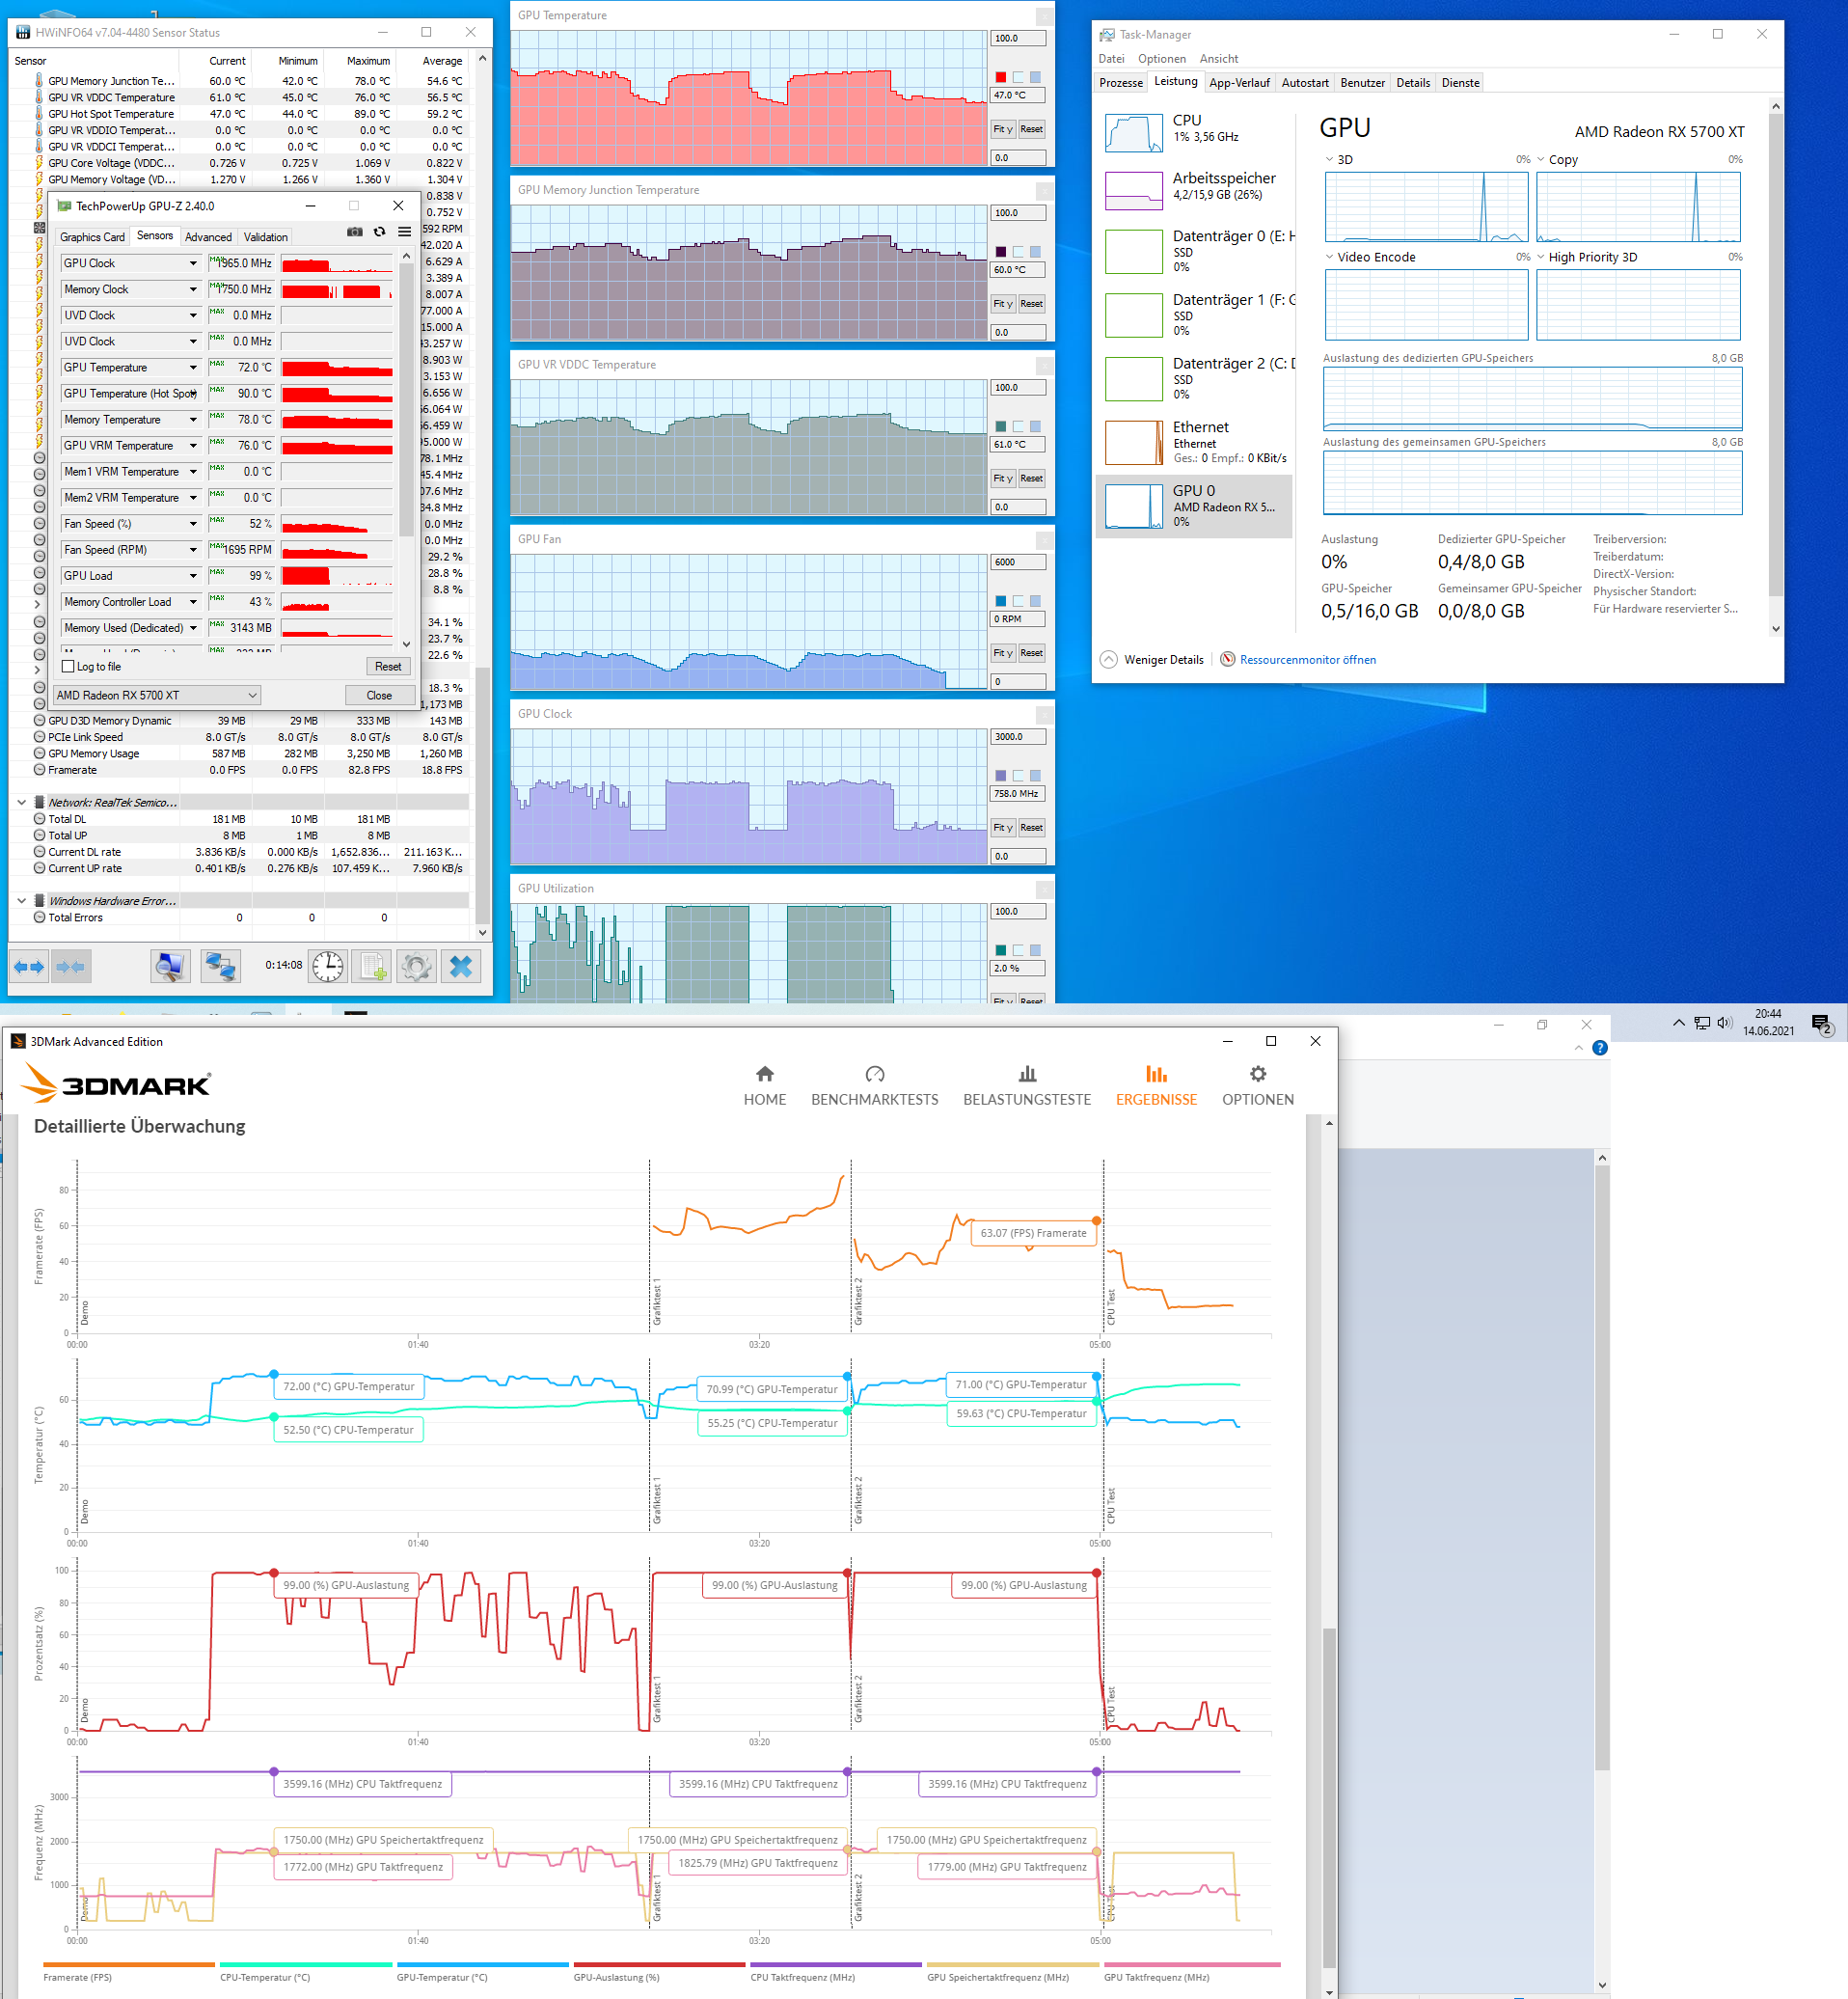Click HWiNFO remote network computers icon

[220, 966]
